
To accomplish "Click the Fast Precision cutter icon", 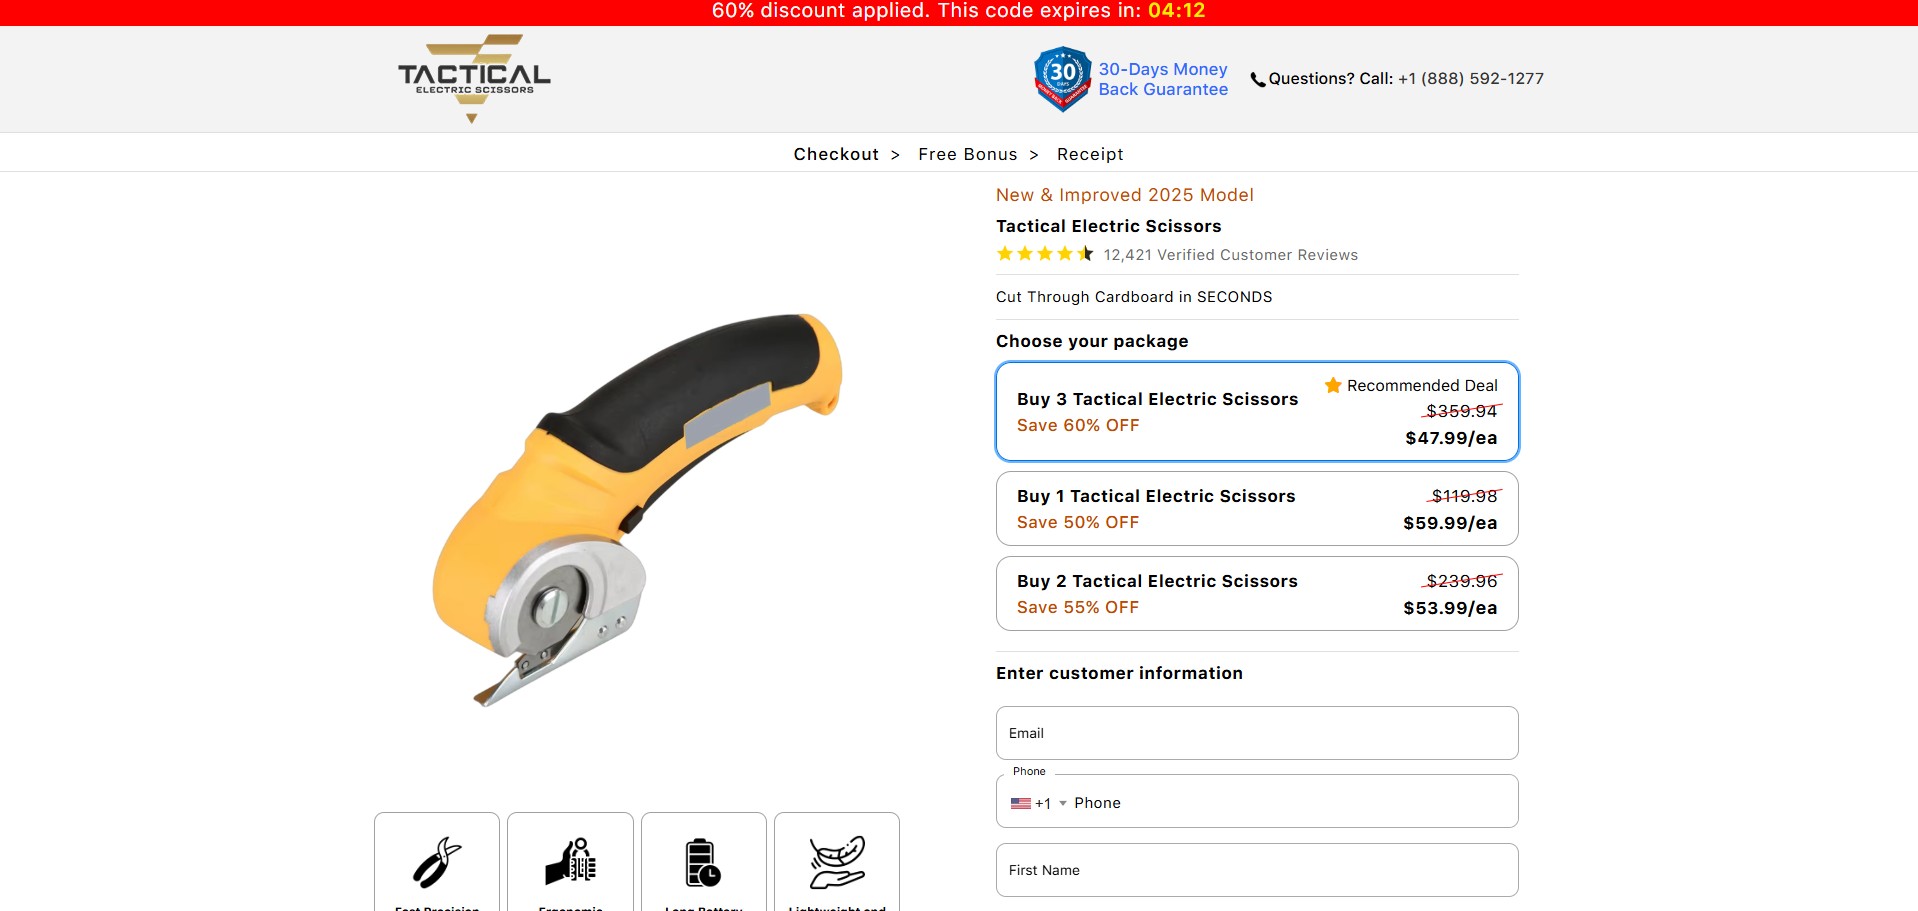I will (437, 862).
